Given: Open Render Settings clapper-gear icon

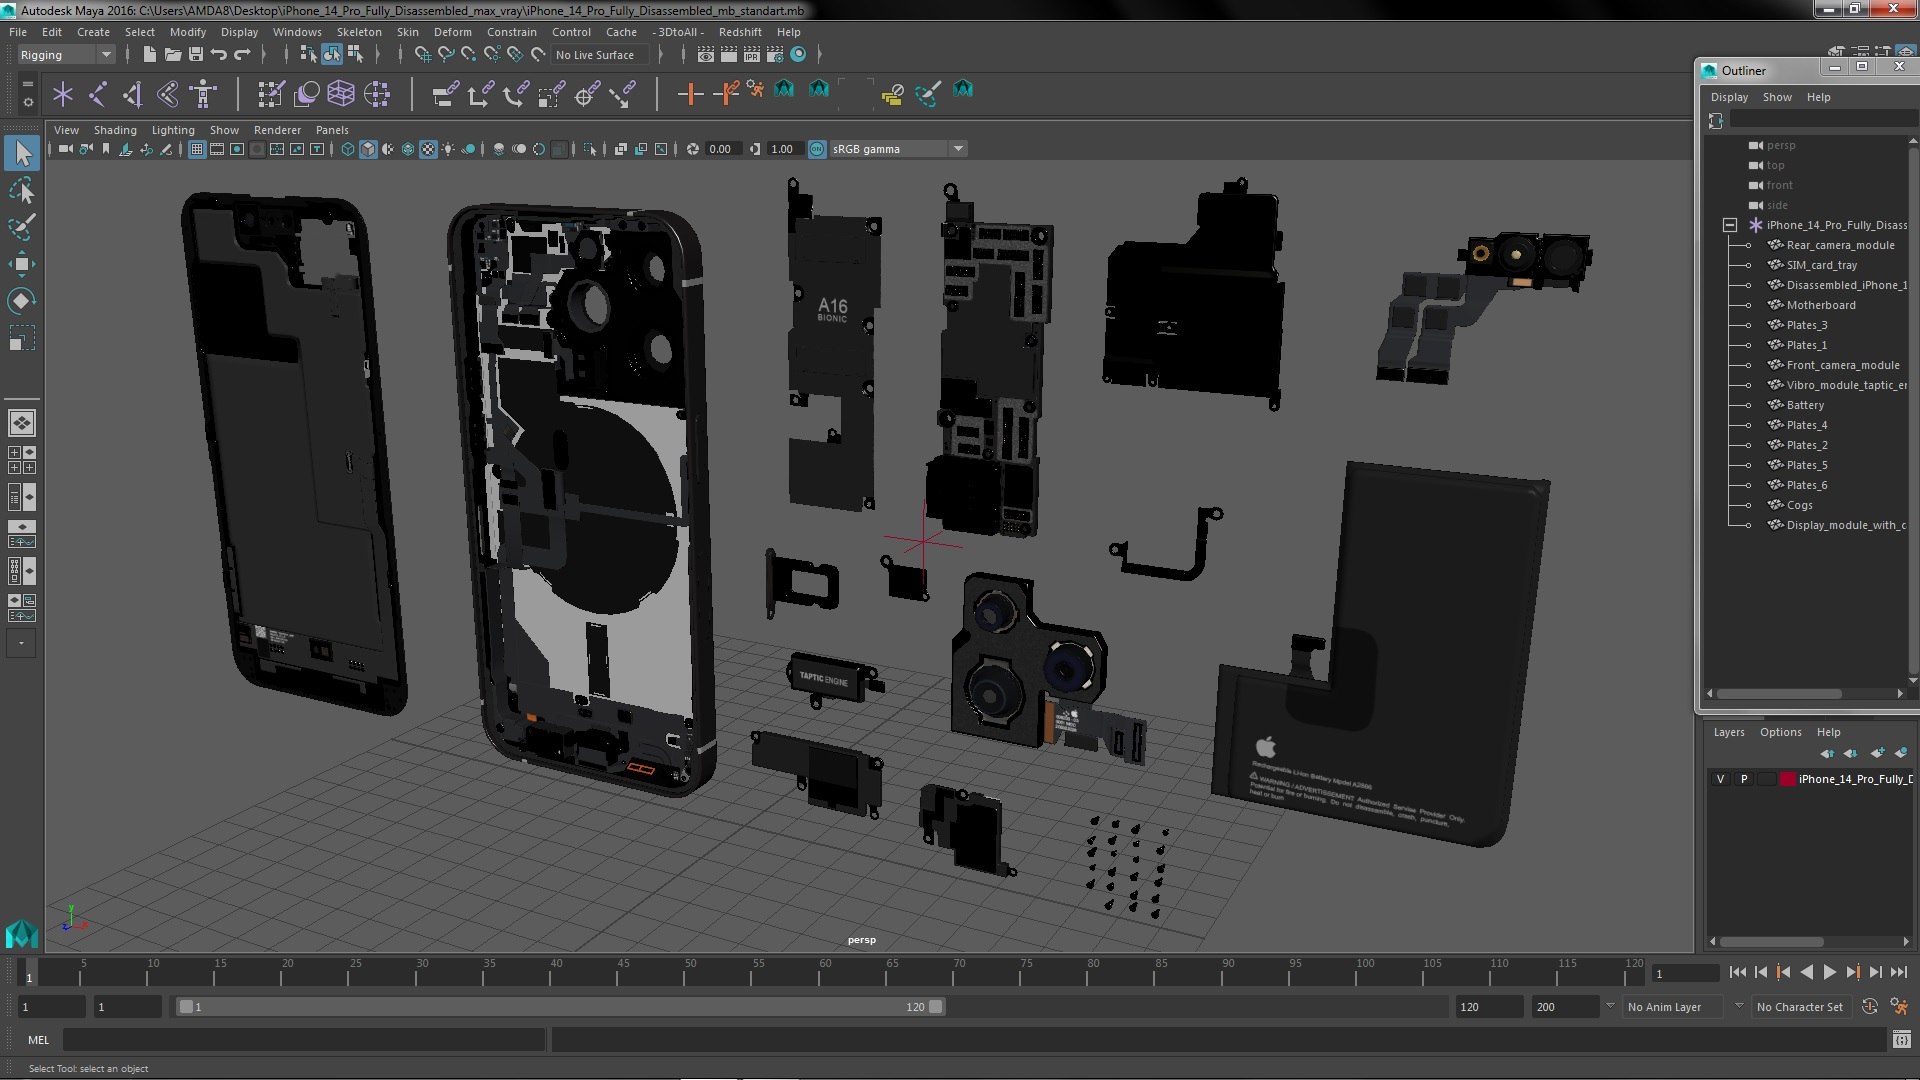Looking at the screenshot, I should tap(775, 55).
